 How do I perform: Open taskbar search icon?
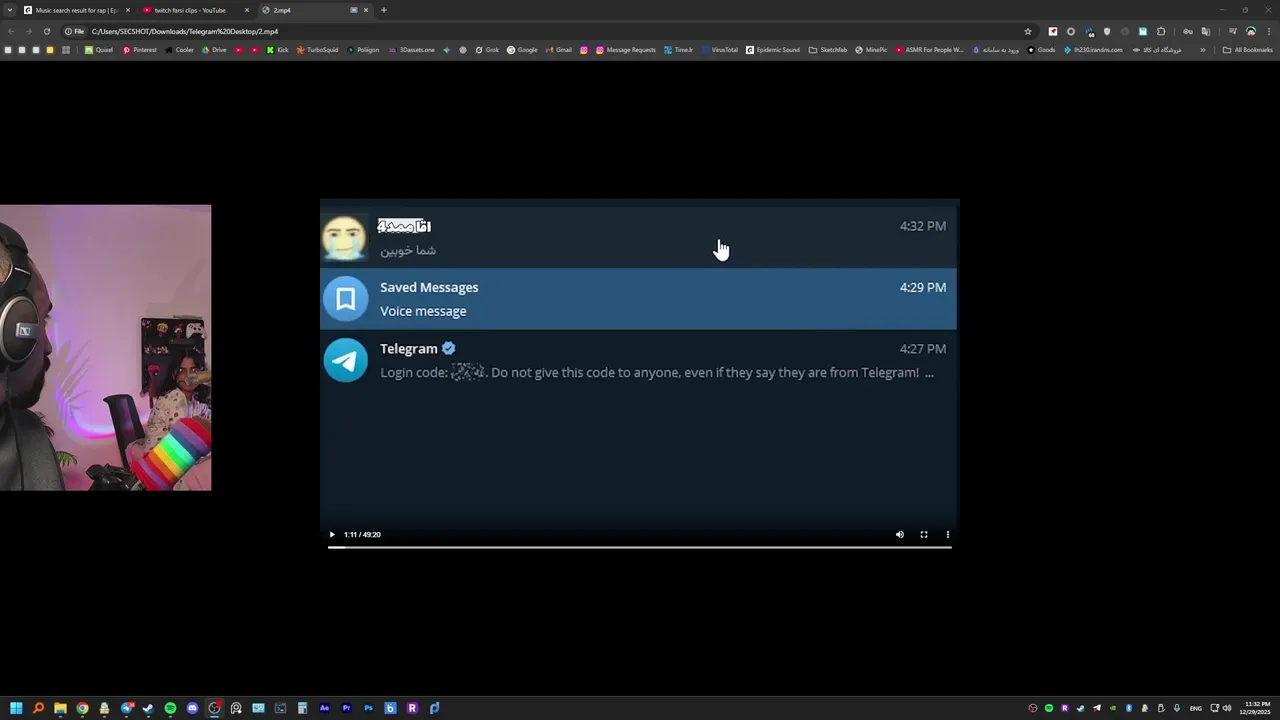[38, 708]
